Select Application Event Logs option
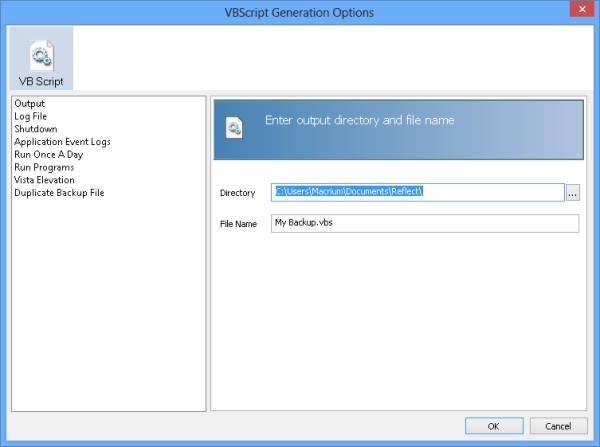Viewport: 600px width, 447px height. point(62,142)
